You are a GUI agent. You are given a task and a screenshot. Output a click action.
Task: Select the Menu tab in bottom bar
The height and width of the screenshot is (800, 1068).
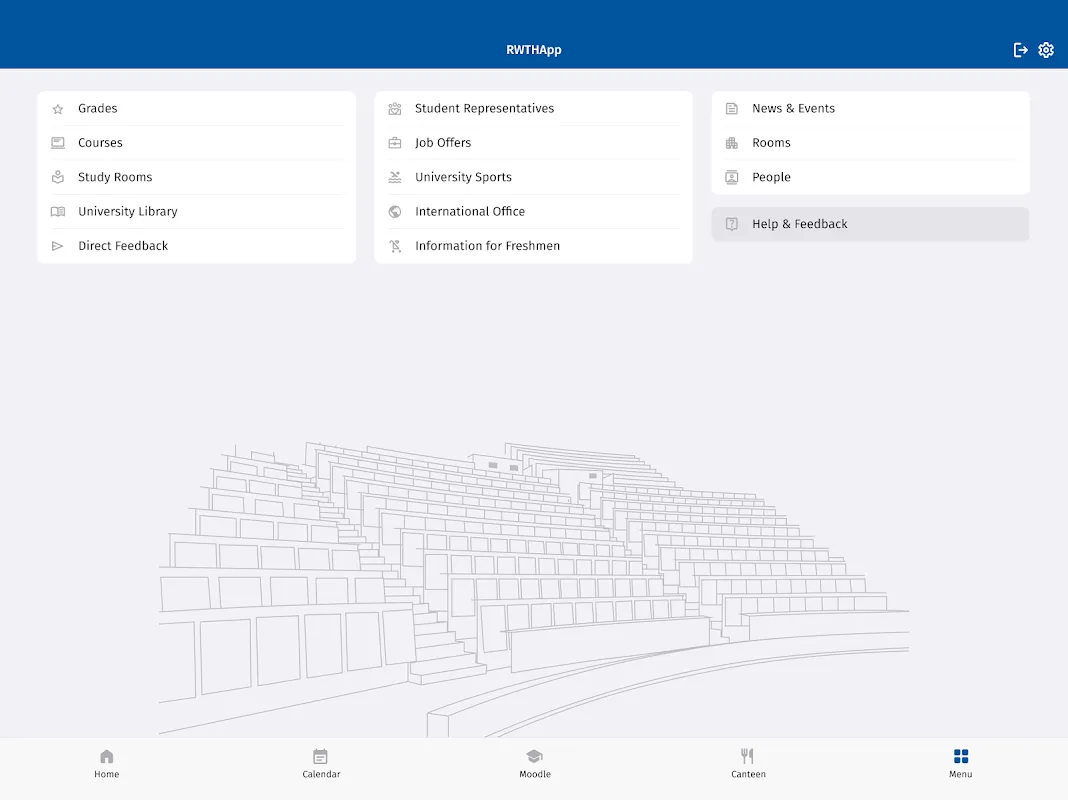click(x=961, y=763)
